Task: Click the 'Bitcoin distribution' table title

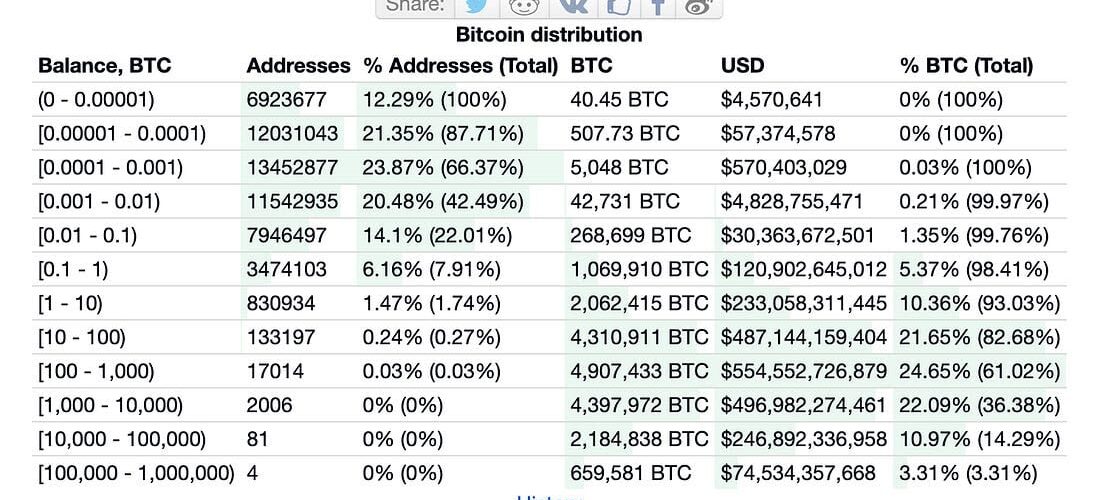Action: click(549, 35)
